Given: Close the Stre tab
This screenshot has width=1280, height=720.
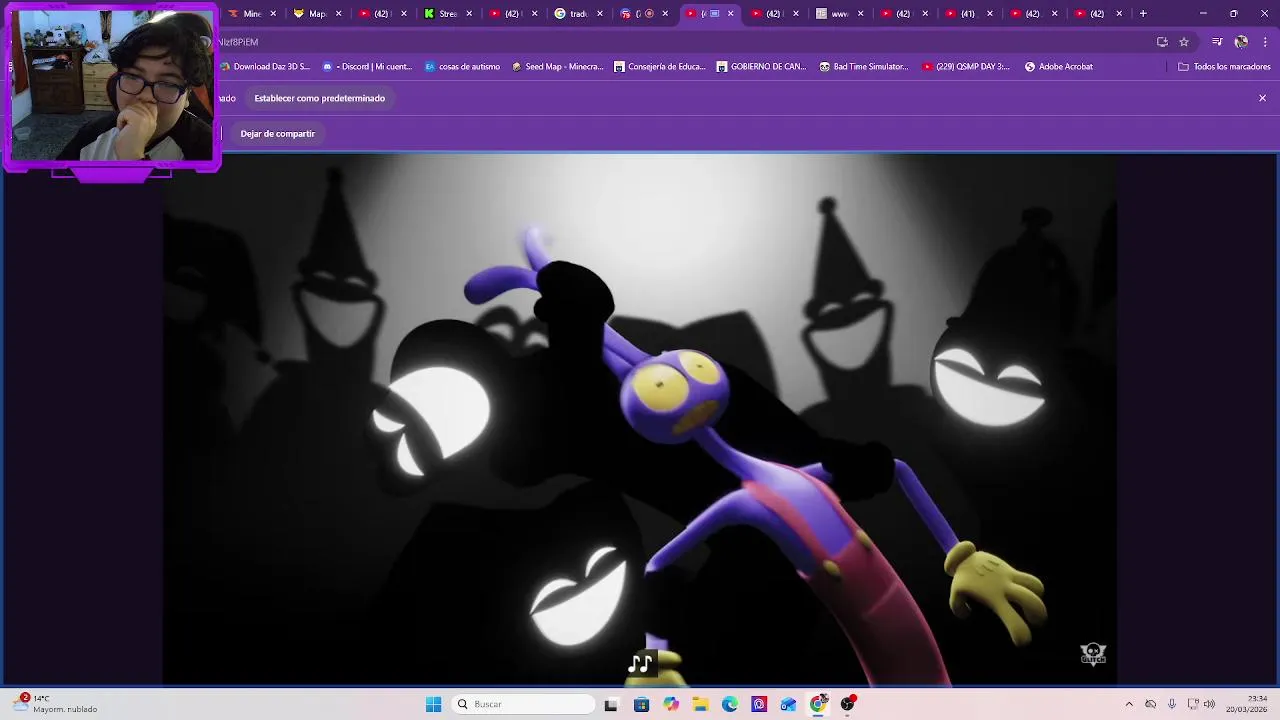Looking at the screenshot, I should click(x=469, y=14).
